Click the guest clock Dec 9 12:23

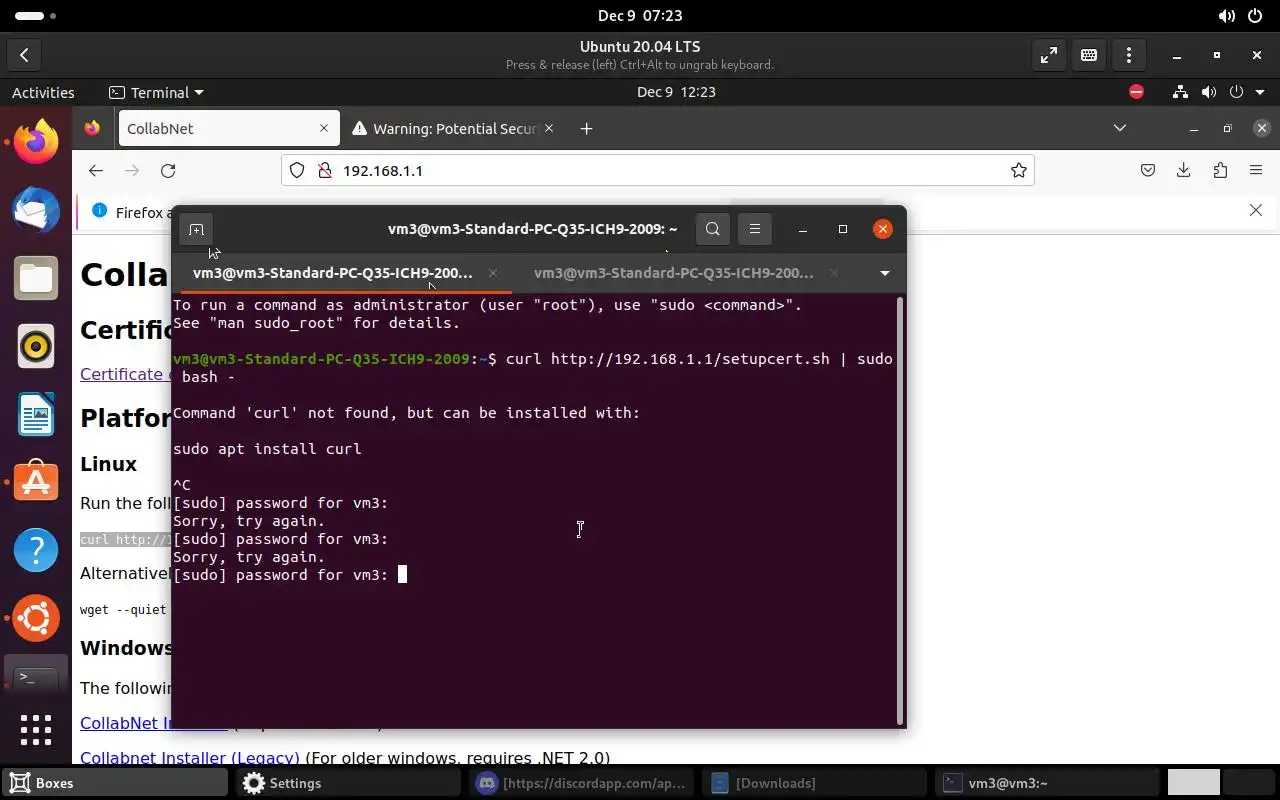pyautogui.click(x=676, y=92)
